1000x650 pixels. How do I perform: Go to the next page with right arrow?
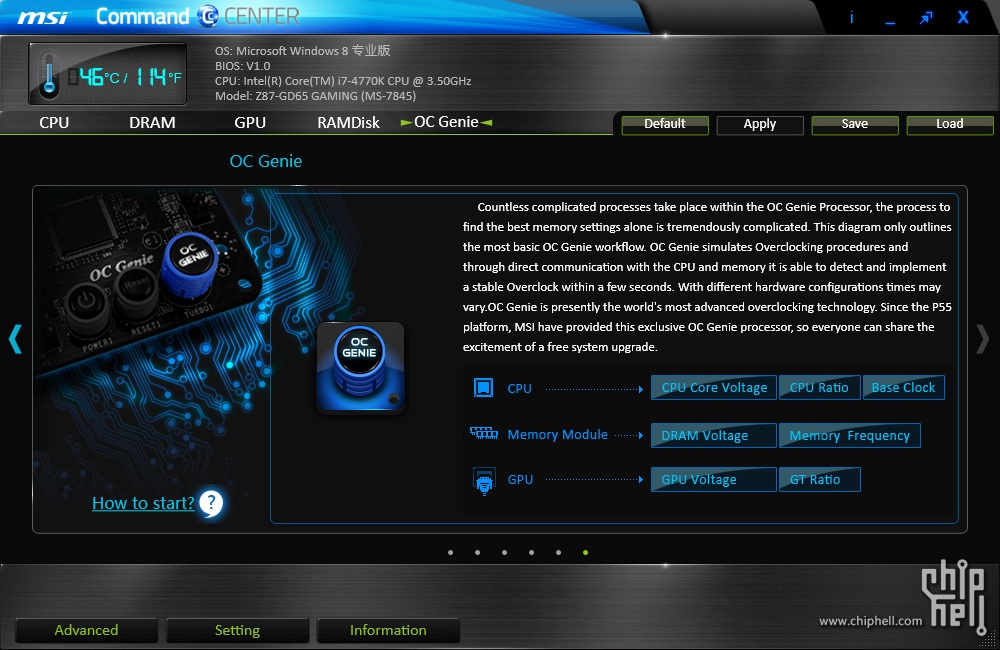983,339
